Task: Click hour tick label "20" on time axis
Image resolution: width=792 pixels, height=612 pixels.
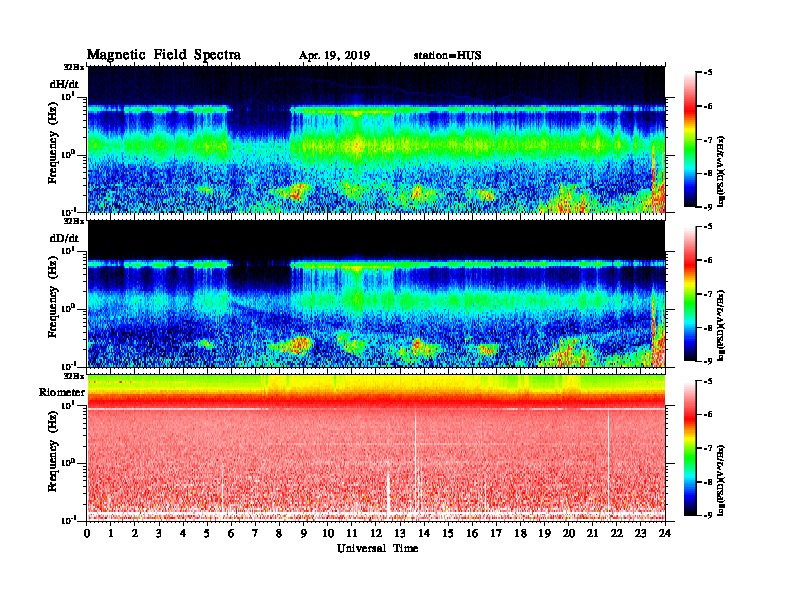Action: point(569,533)
